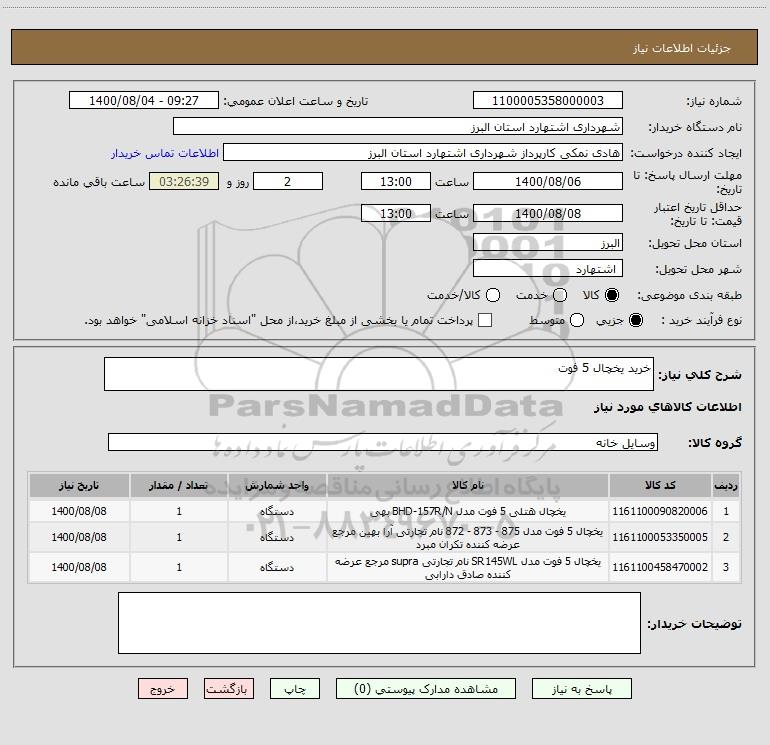The width and height of the screenshot is (770, 745).
Task: Click item code 1161100458470002
Action: click(x=660, y=567)
